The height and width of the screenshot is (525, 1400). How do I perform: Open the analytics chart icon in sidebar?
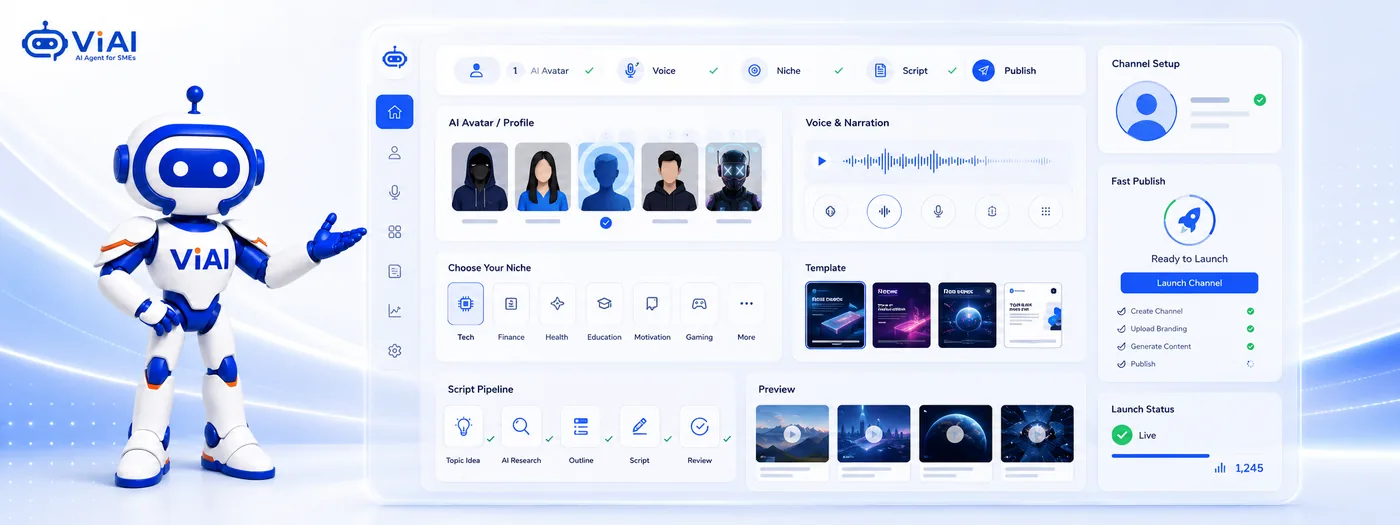tap(394, 311)
